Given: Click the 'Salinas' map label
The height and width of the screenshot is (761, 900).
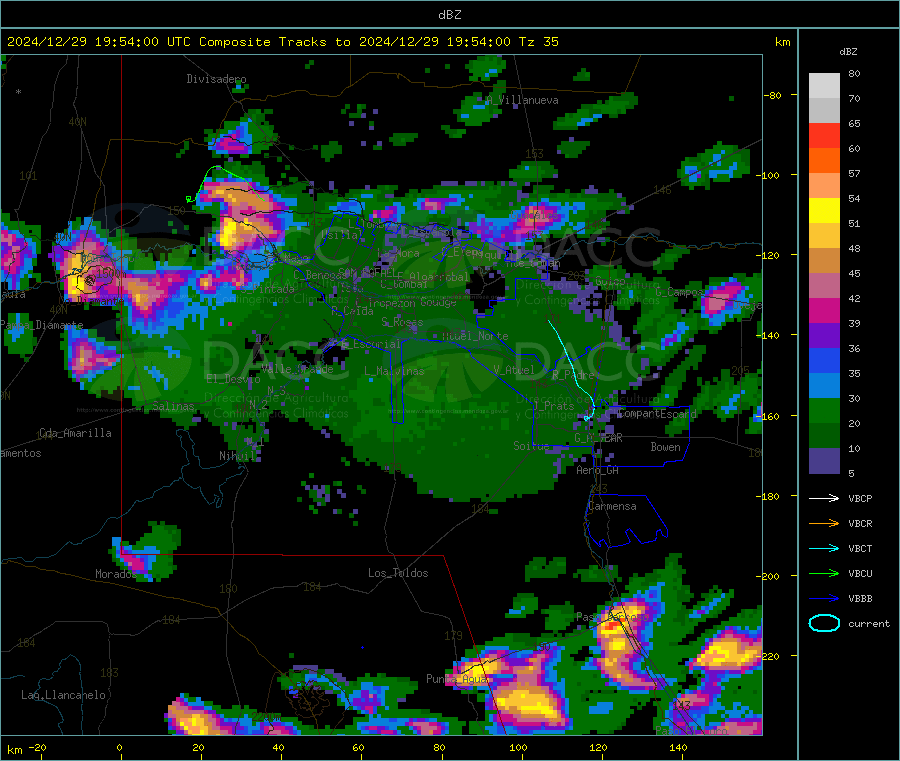Looking at the screenshot, I should pos(173,406).
